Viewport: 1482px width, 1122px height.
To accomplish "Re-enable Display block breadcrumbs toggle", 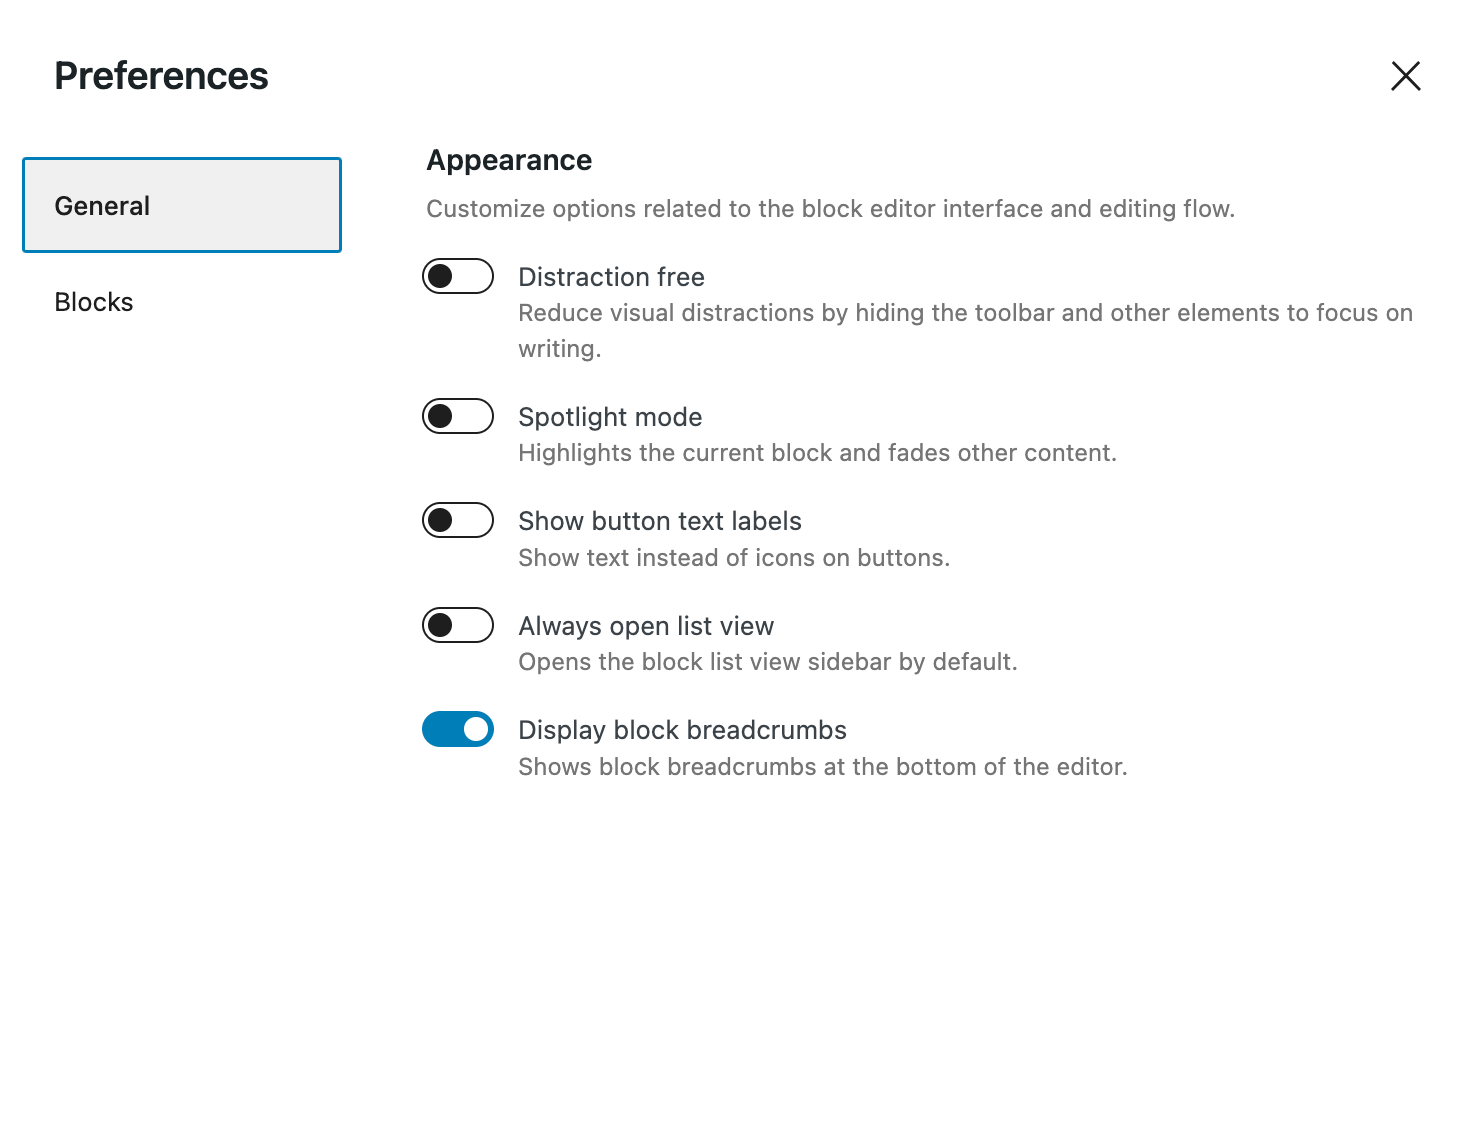I will point(458,729).
